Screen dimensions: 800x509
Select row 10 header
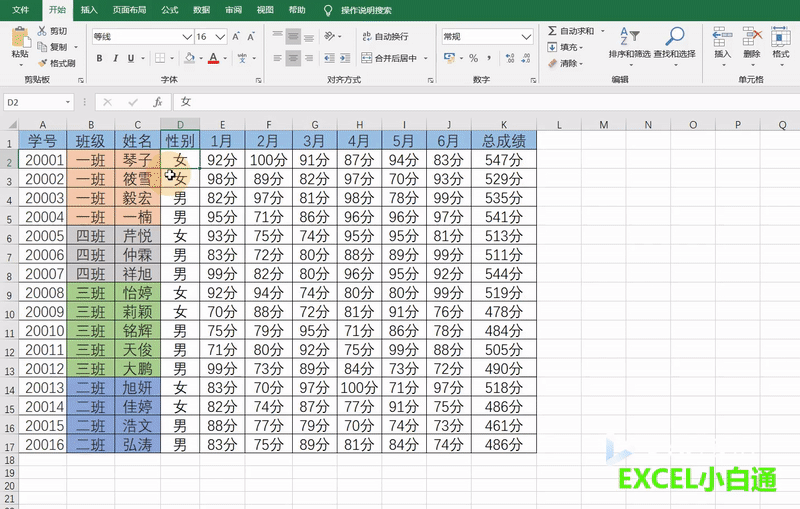(9, 313)
